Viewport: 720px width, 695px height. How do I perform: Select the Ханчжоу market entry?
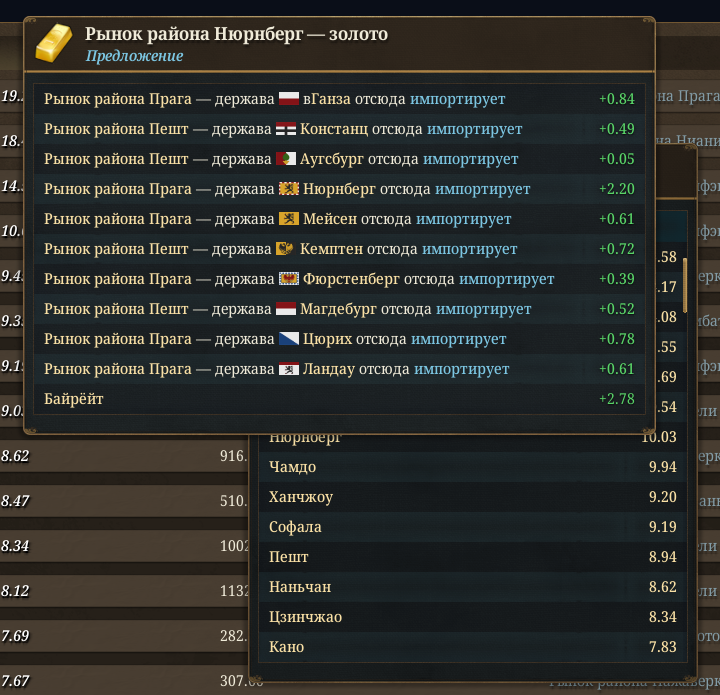(x=473, y=497)
